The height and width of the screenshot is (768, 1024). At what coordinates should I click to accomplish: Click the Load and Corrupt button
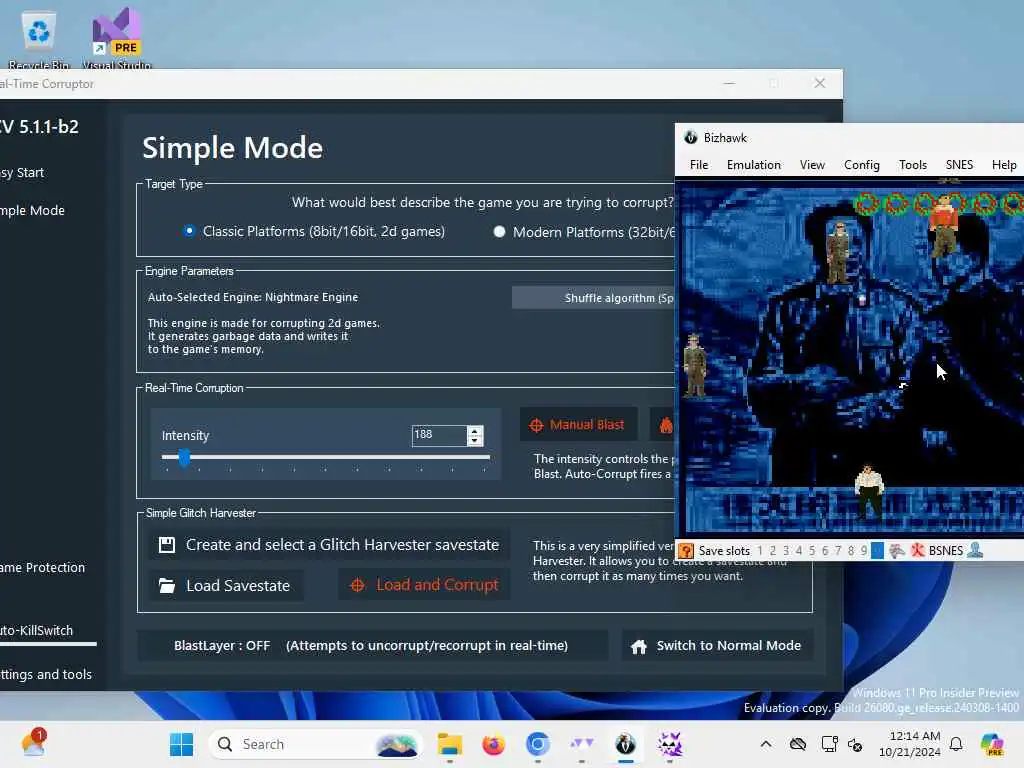click(x=424, y=585)
